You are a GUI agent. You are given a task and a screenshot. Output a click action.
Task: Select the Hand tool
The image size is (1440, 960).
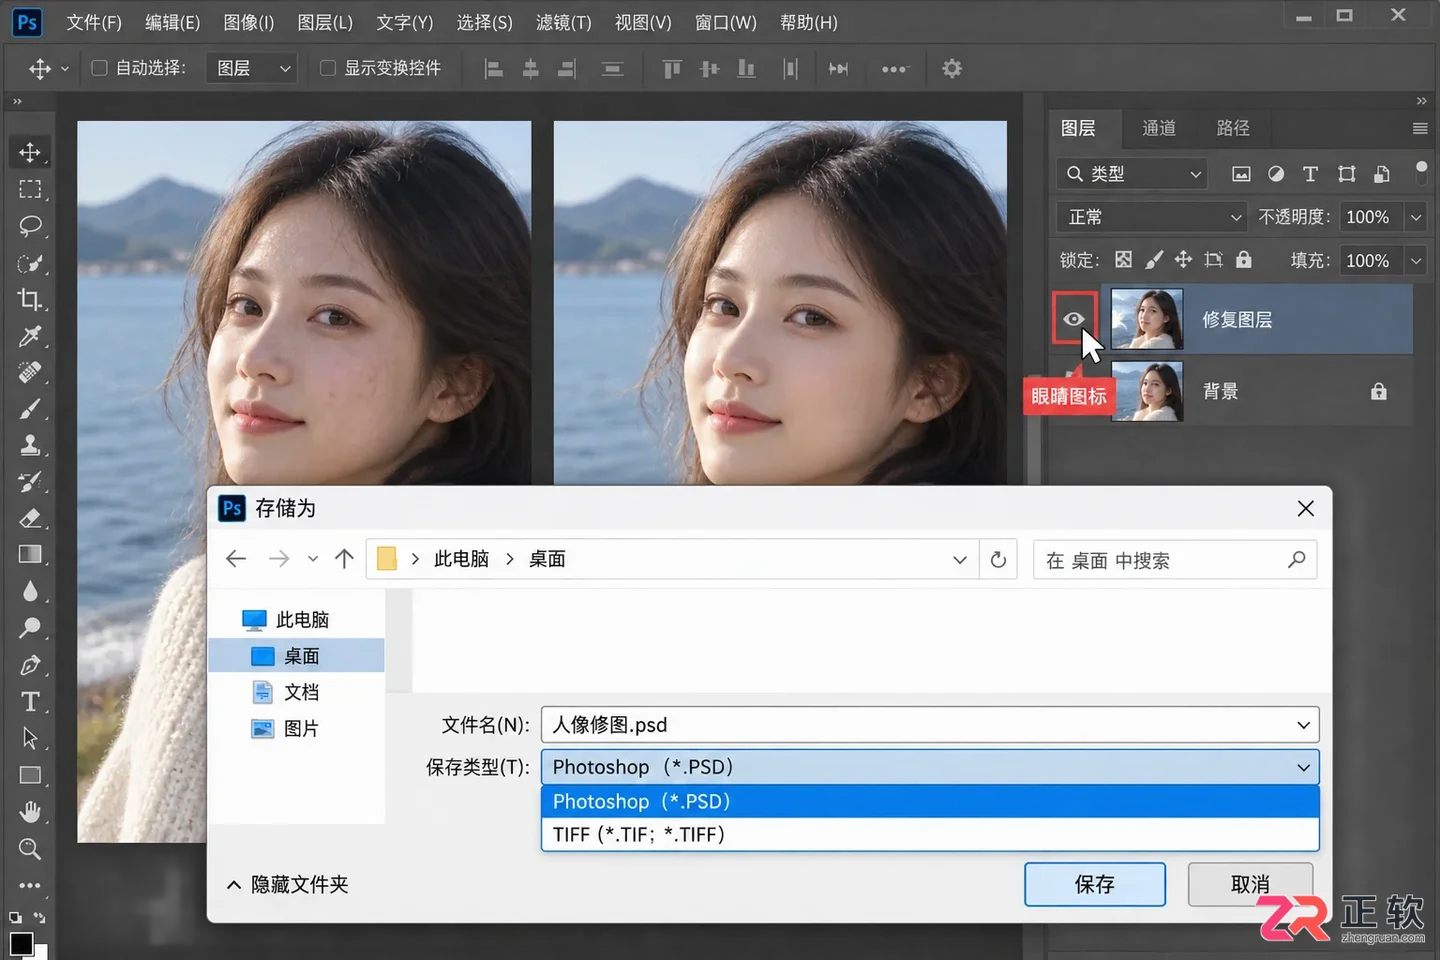pyautogui.click(x=30, y=811)
